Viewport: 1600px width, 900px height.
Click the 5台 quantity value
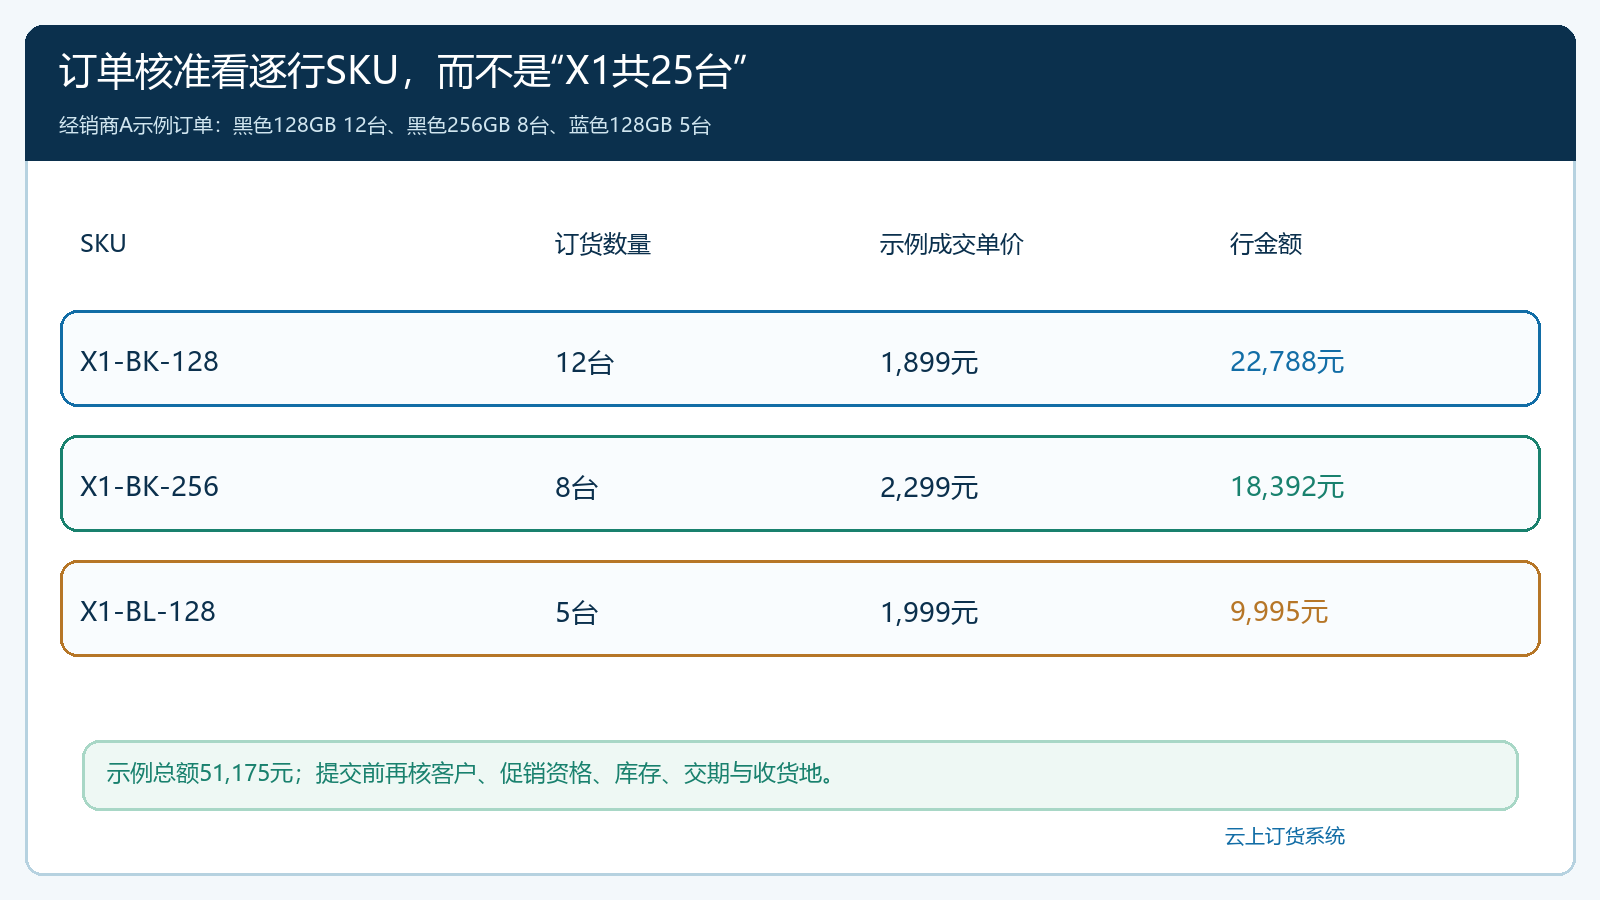(576, 612)
